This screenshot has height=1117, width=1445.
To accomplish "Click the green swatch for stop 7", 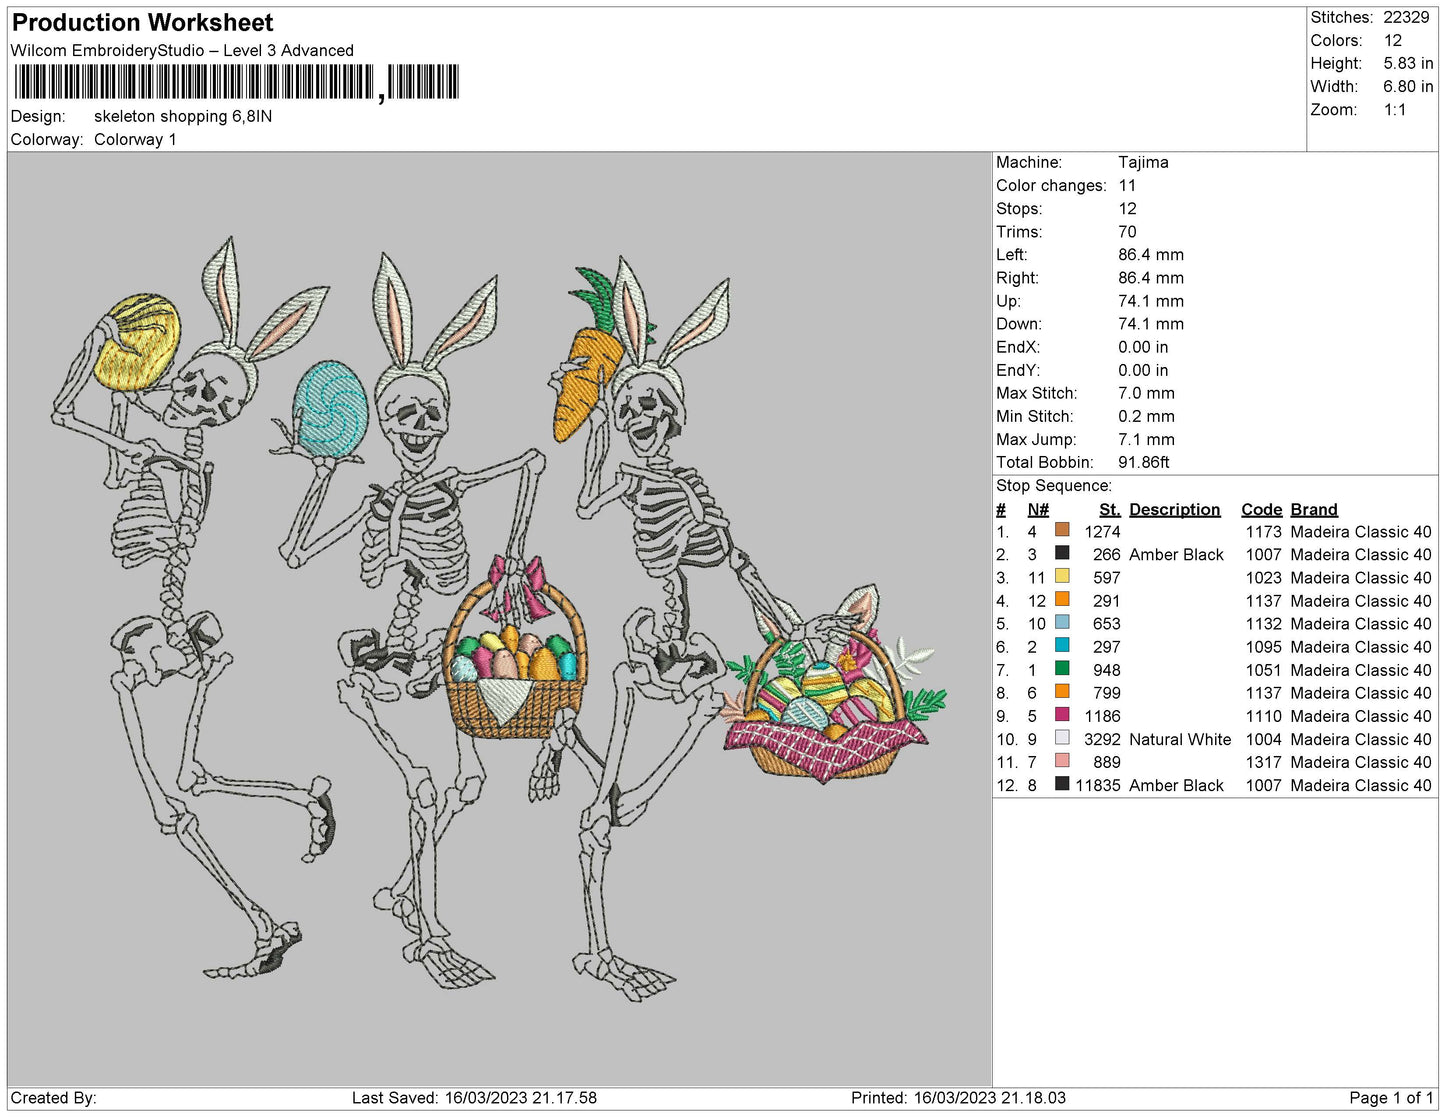I will pos(1062,668).
